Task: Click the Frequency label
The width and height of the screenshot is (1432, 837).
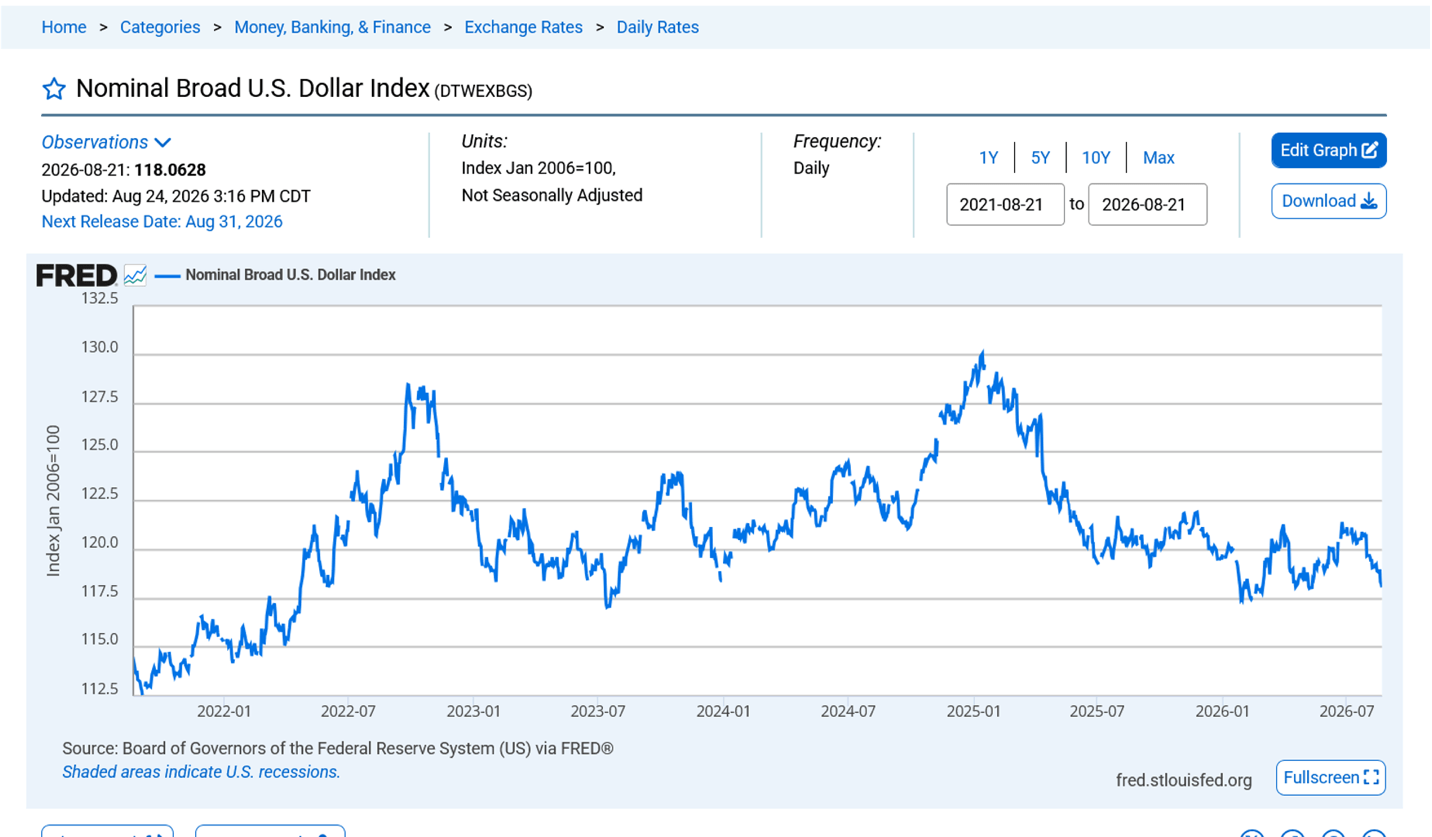Action: [x=837, y=142]
